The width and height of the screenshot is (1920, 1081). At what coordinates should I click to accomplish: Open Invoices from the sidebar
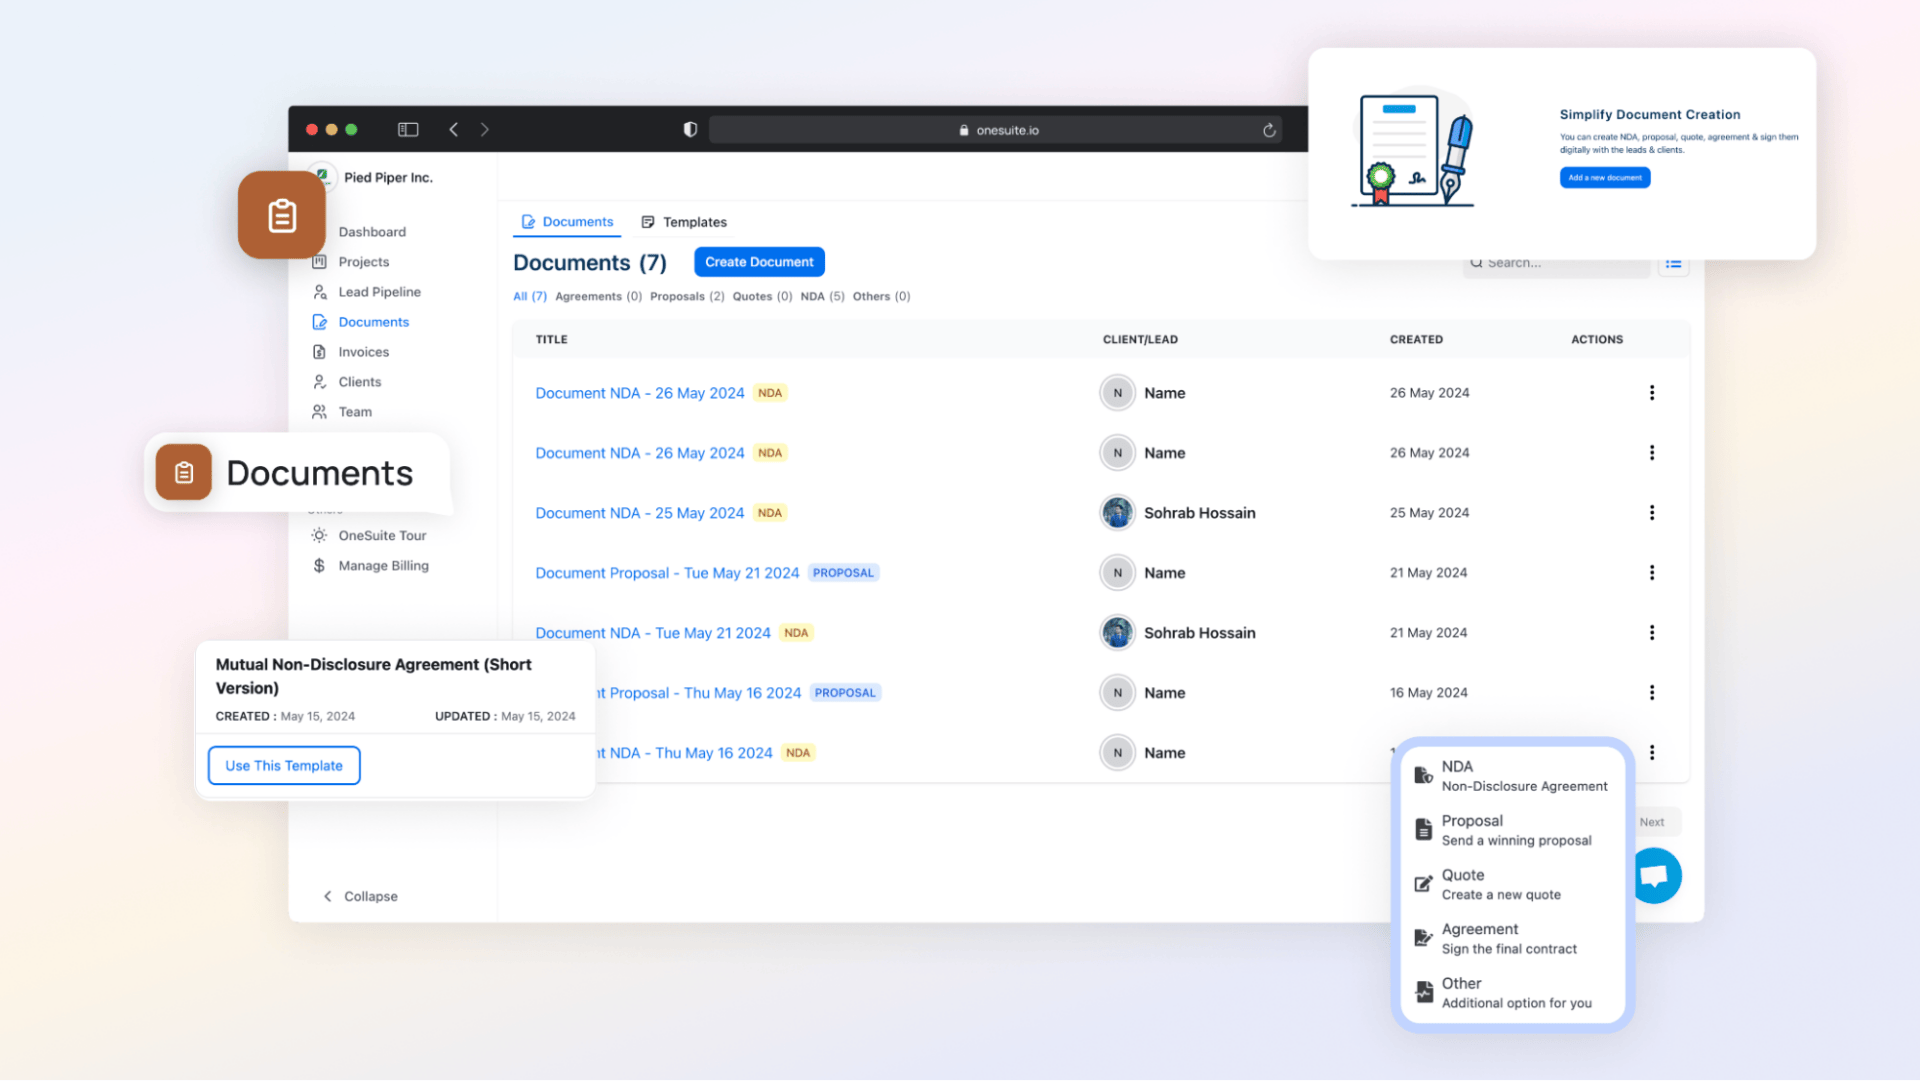point(363,352)
